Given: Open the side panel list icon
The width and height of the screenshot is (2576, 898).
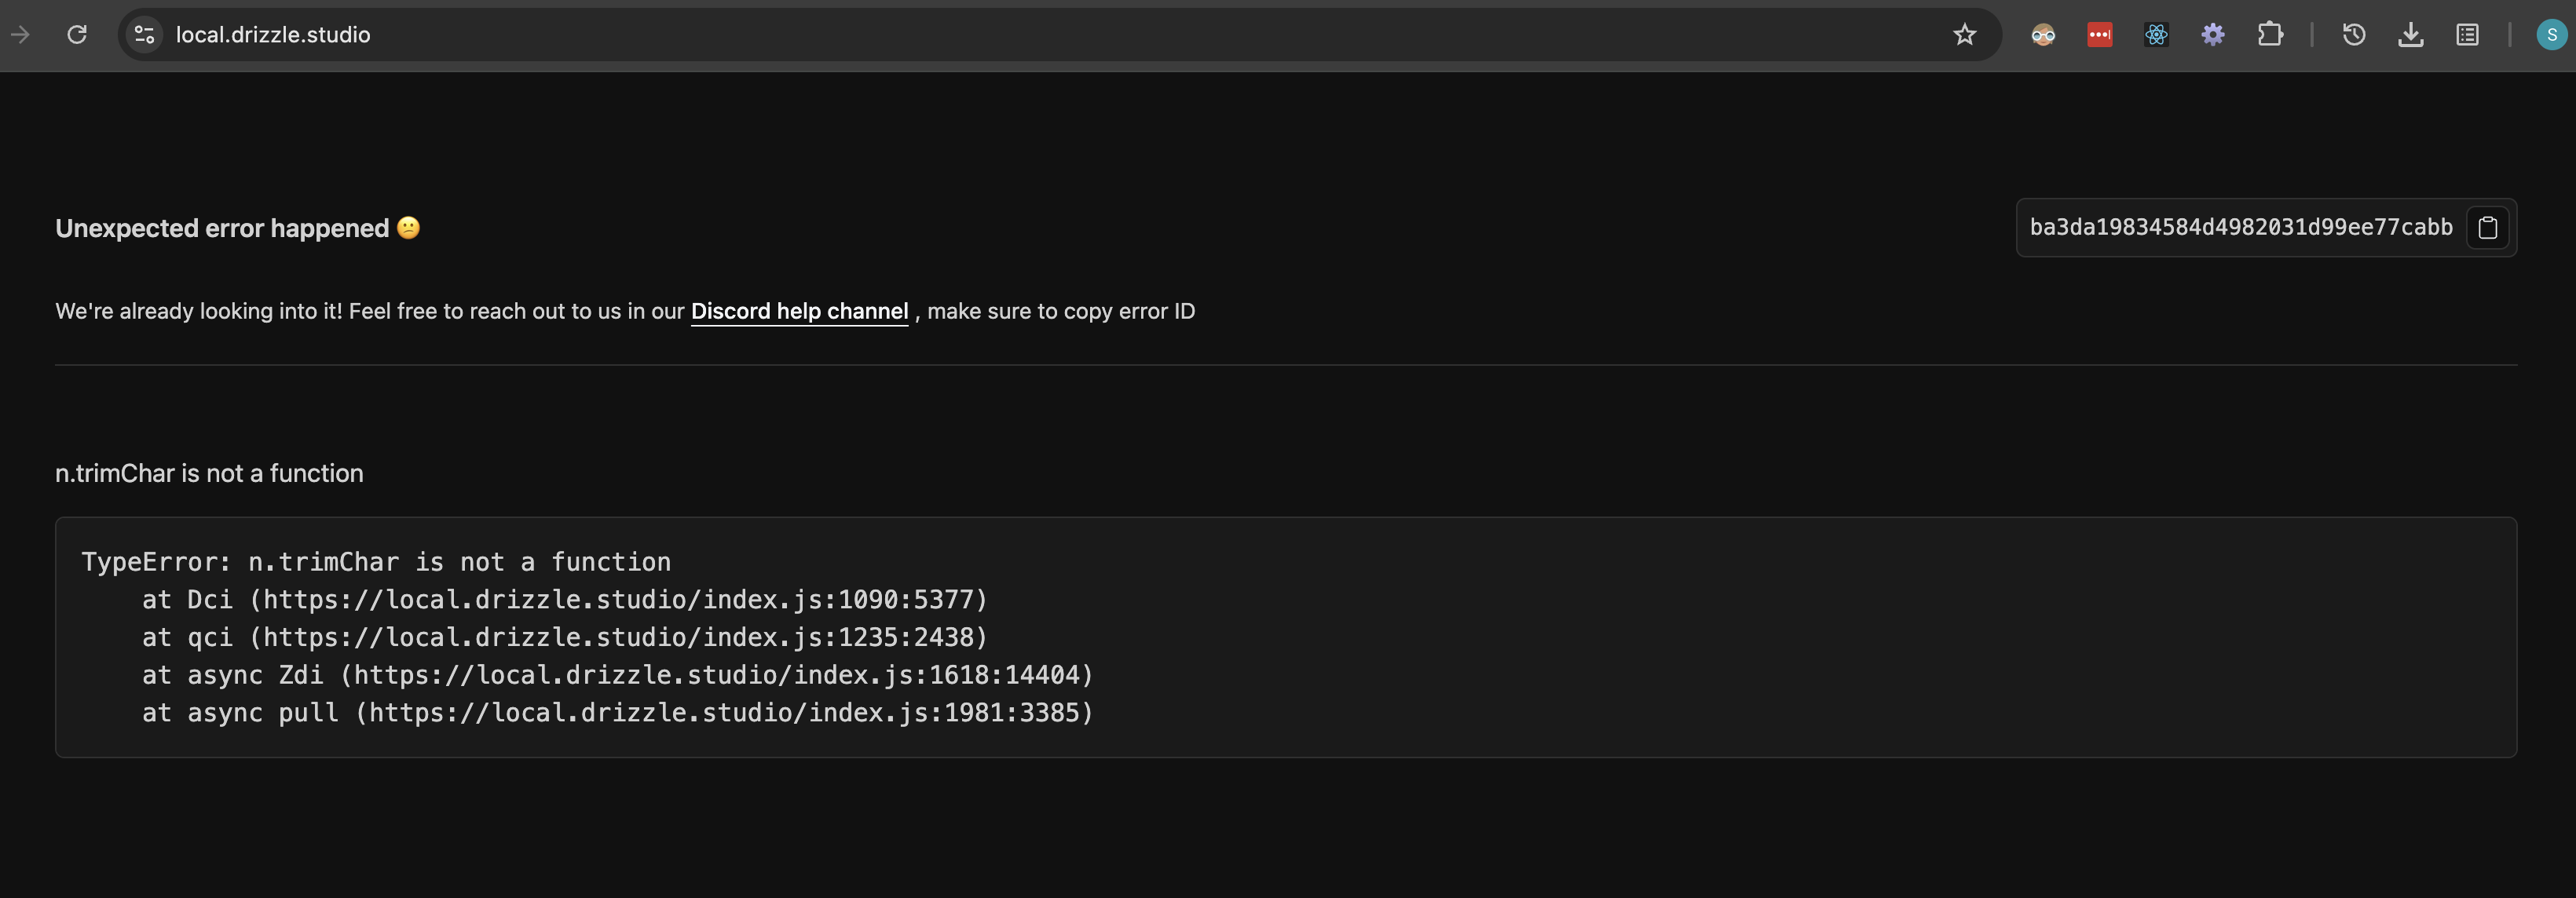Looking at the screenshot, I should click(2467, 35).
